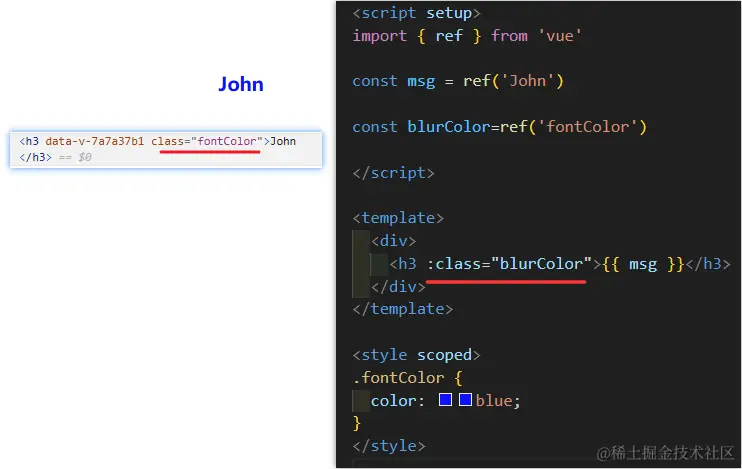The width and height of the screenshot is (742, 469).
Task: Click the const msg = ref('John') line
Action: coord(458,81)
